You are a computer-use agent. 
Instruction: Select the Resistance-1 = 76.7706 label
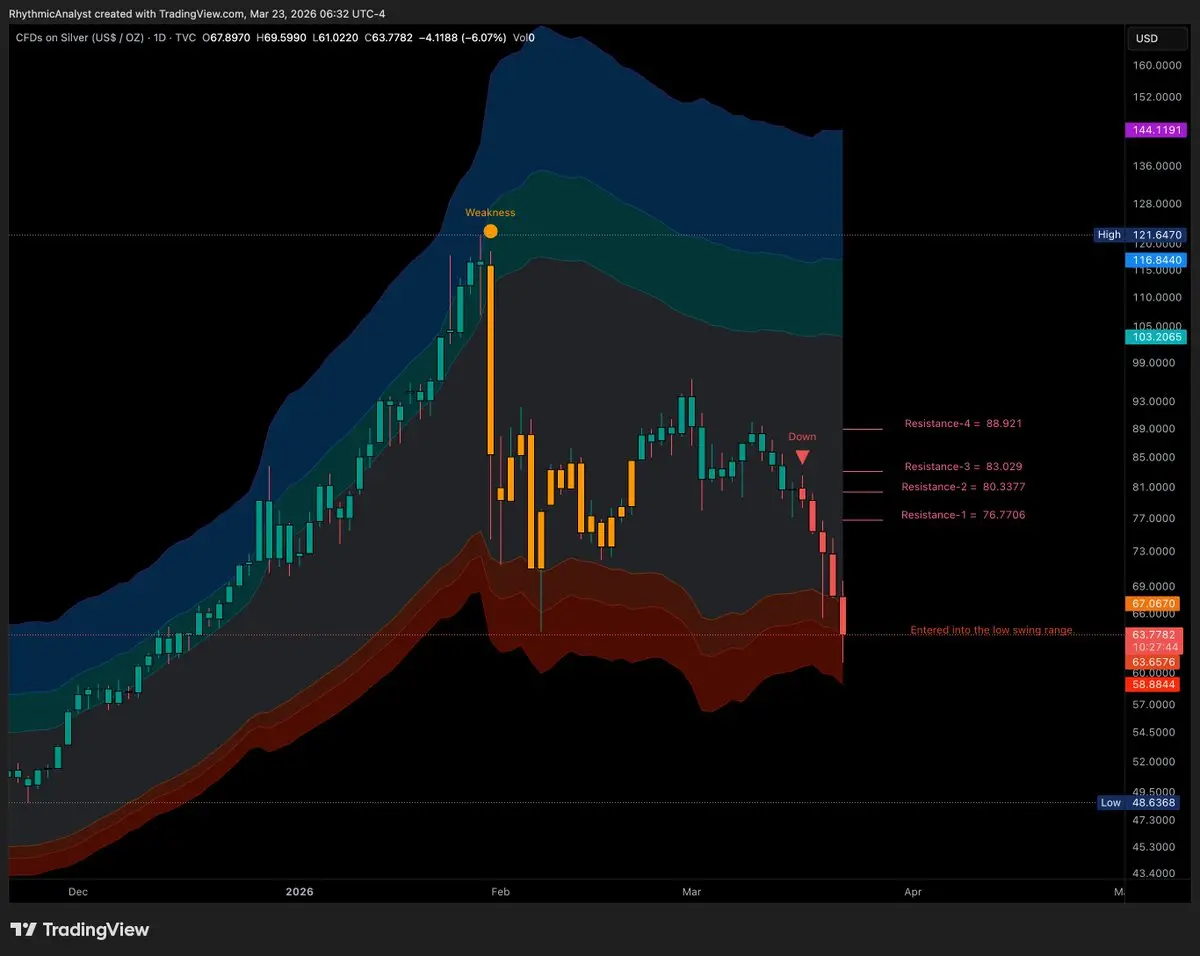pyautogui.click(x=963, y=515)
